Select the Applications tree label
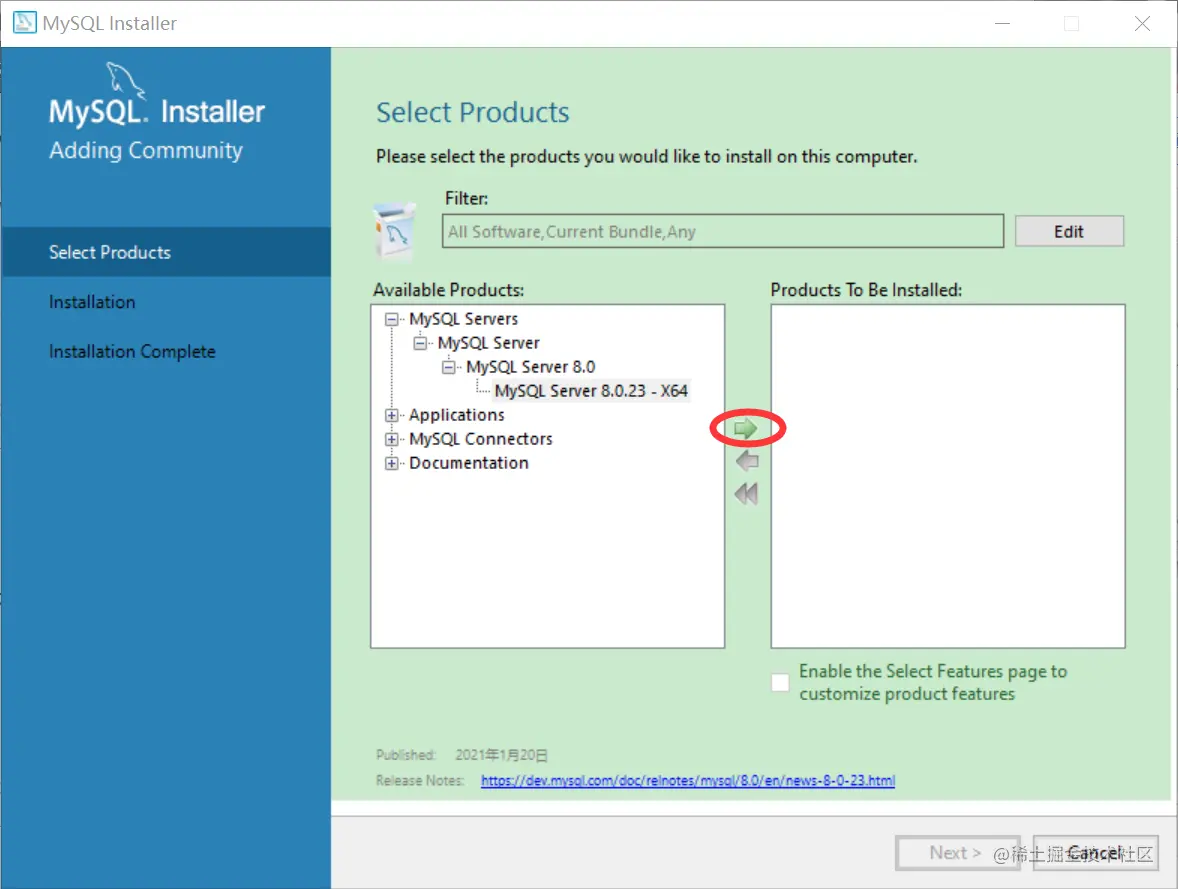This screenshot has width=1178, height=889. 457,415
